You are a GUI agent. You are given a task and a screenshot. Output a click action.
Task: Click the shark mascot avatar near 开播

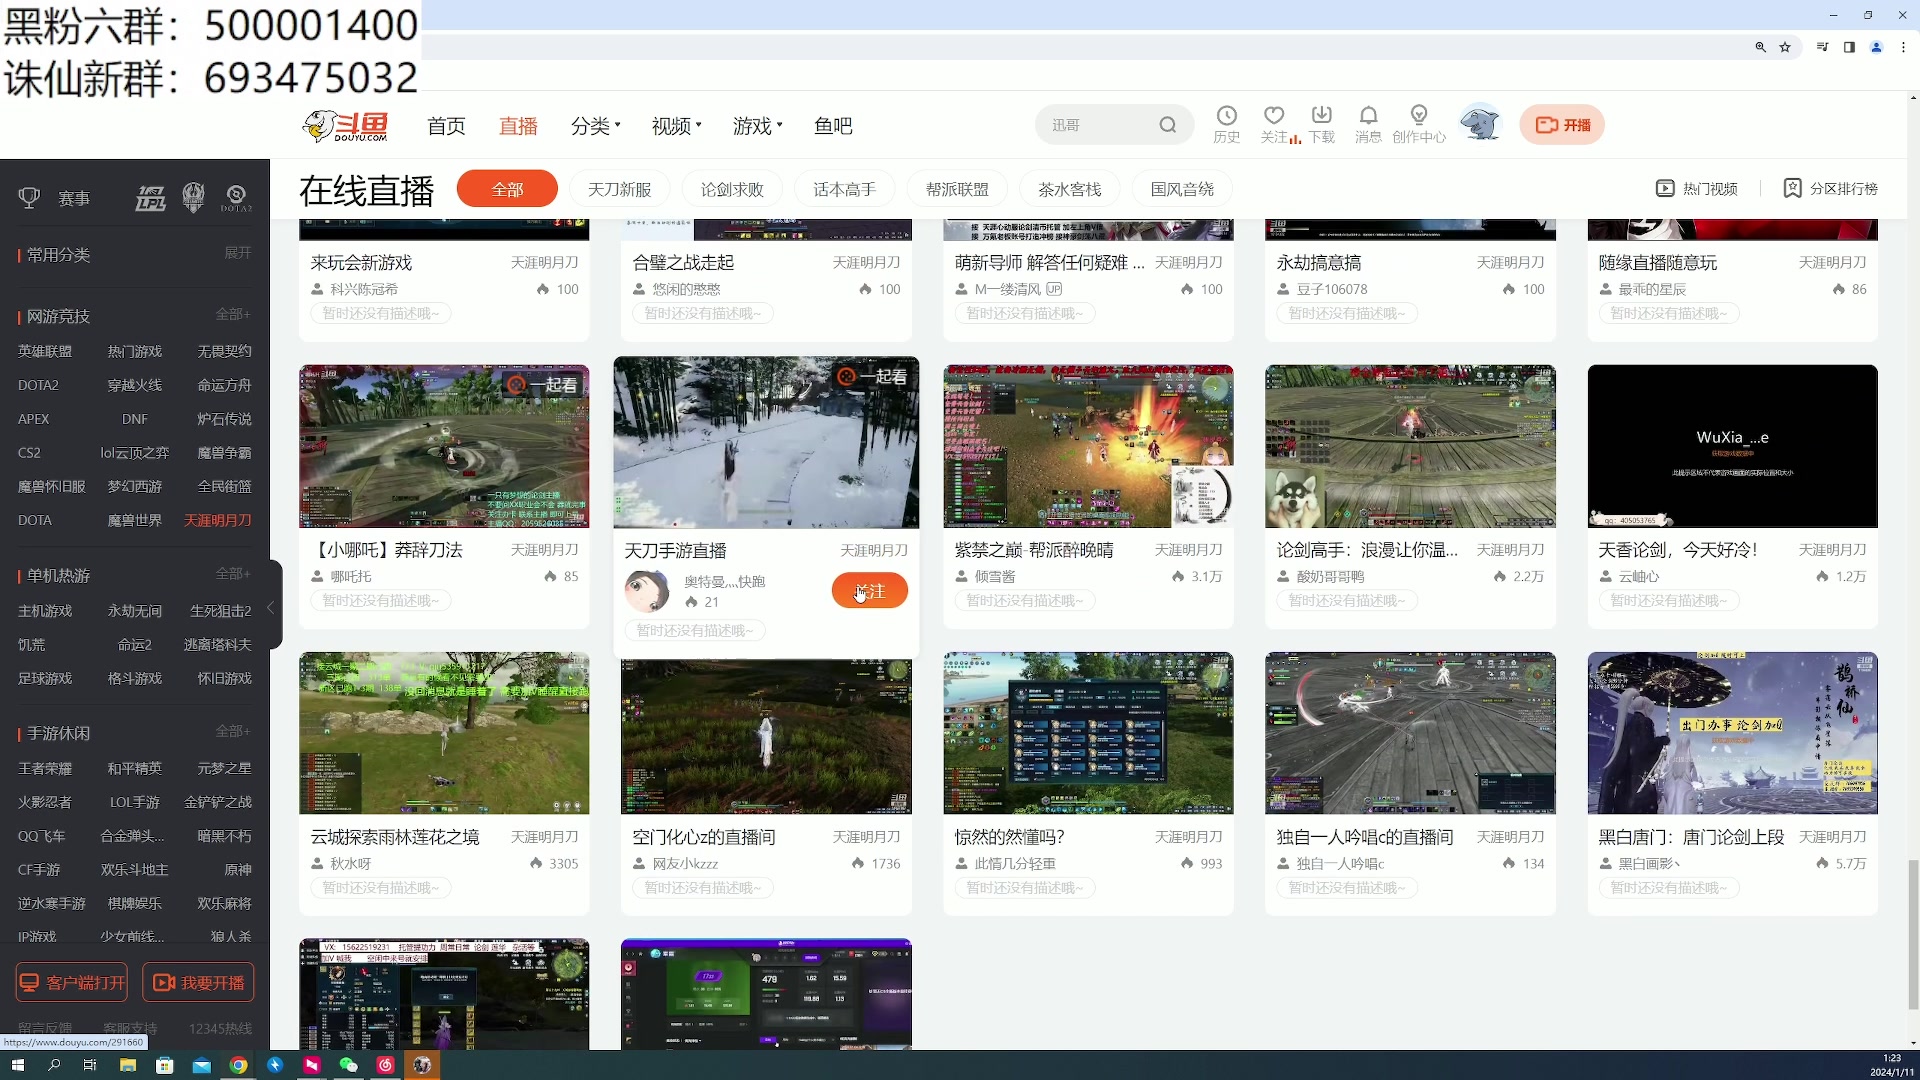pos(1479,122)
